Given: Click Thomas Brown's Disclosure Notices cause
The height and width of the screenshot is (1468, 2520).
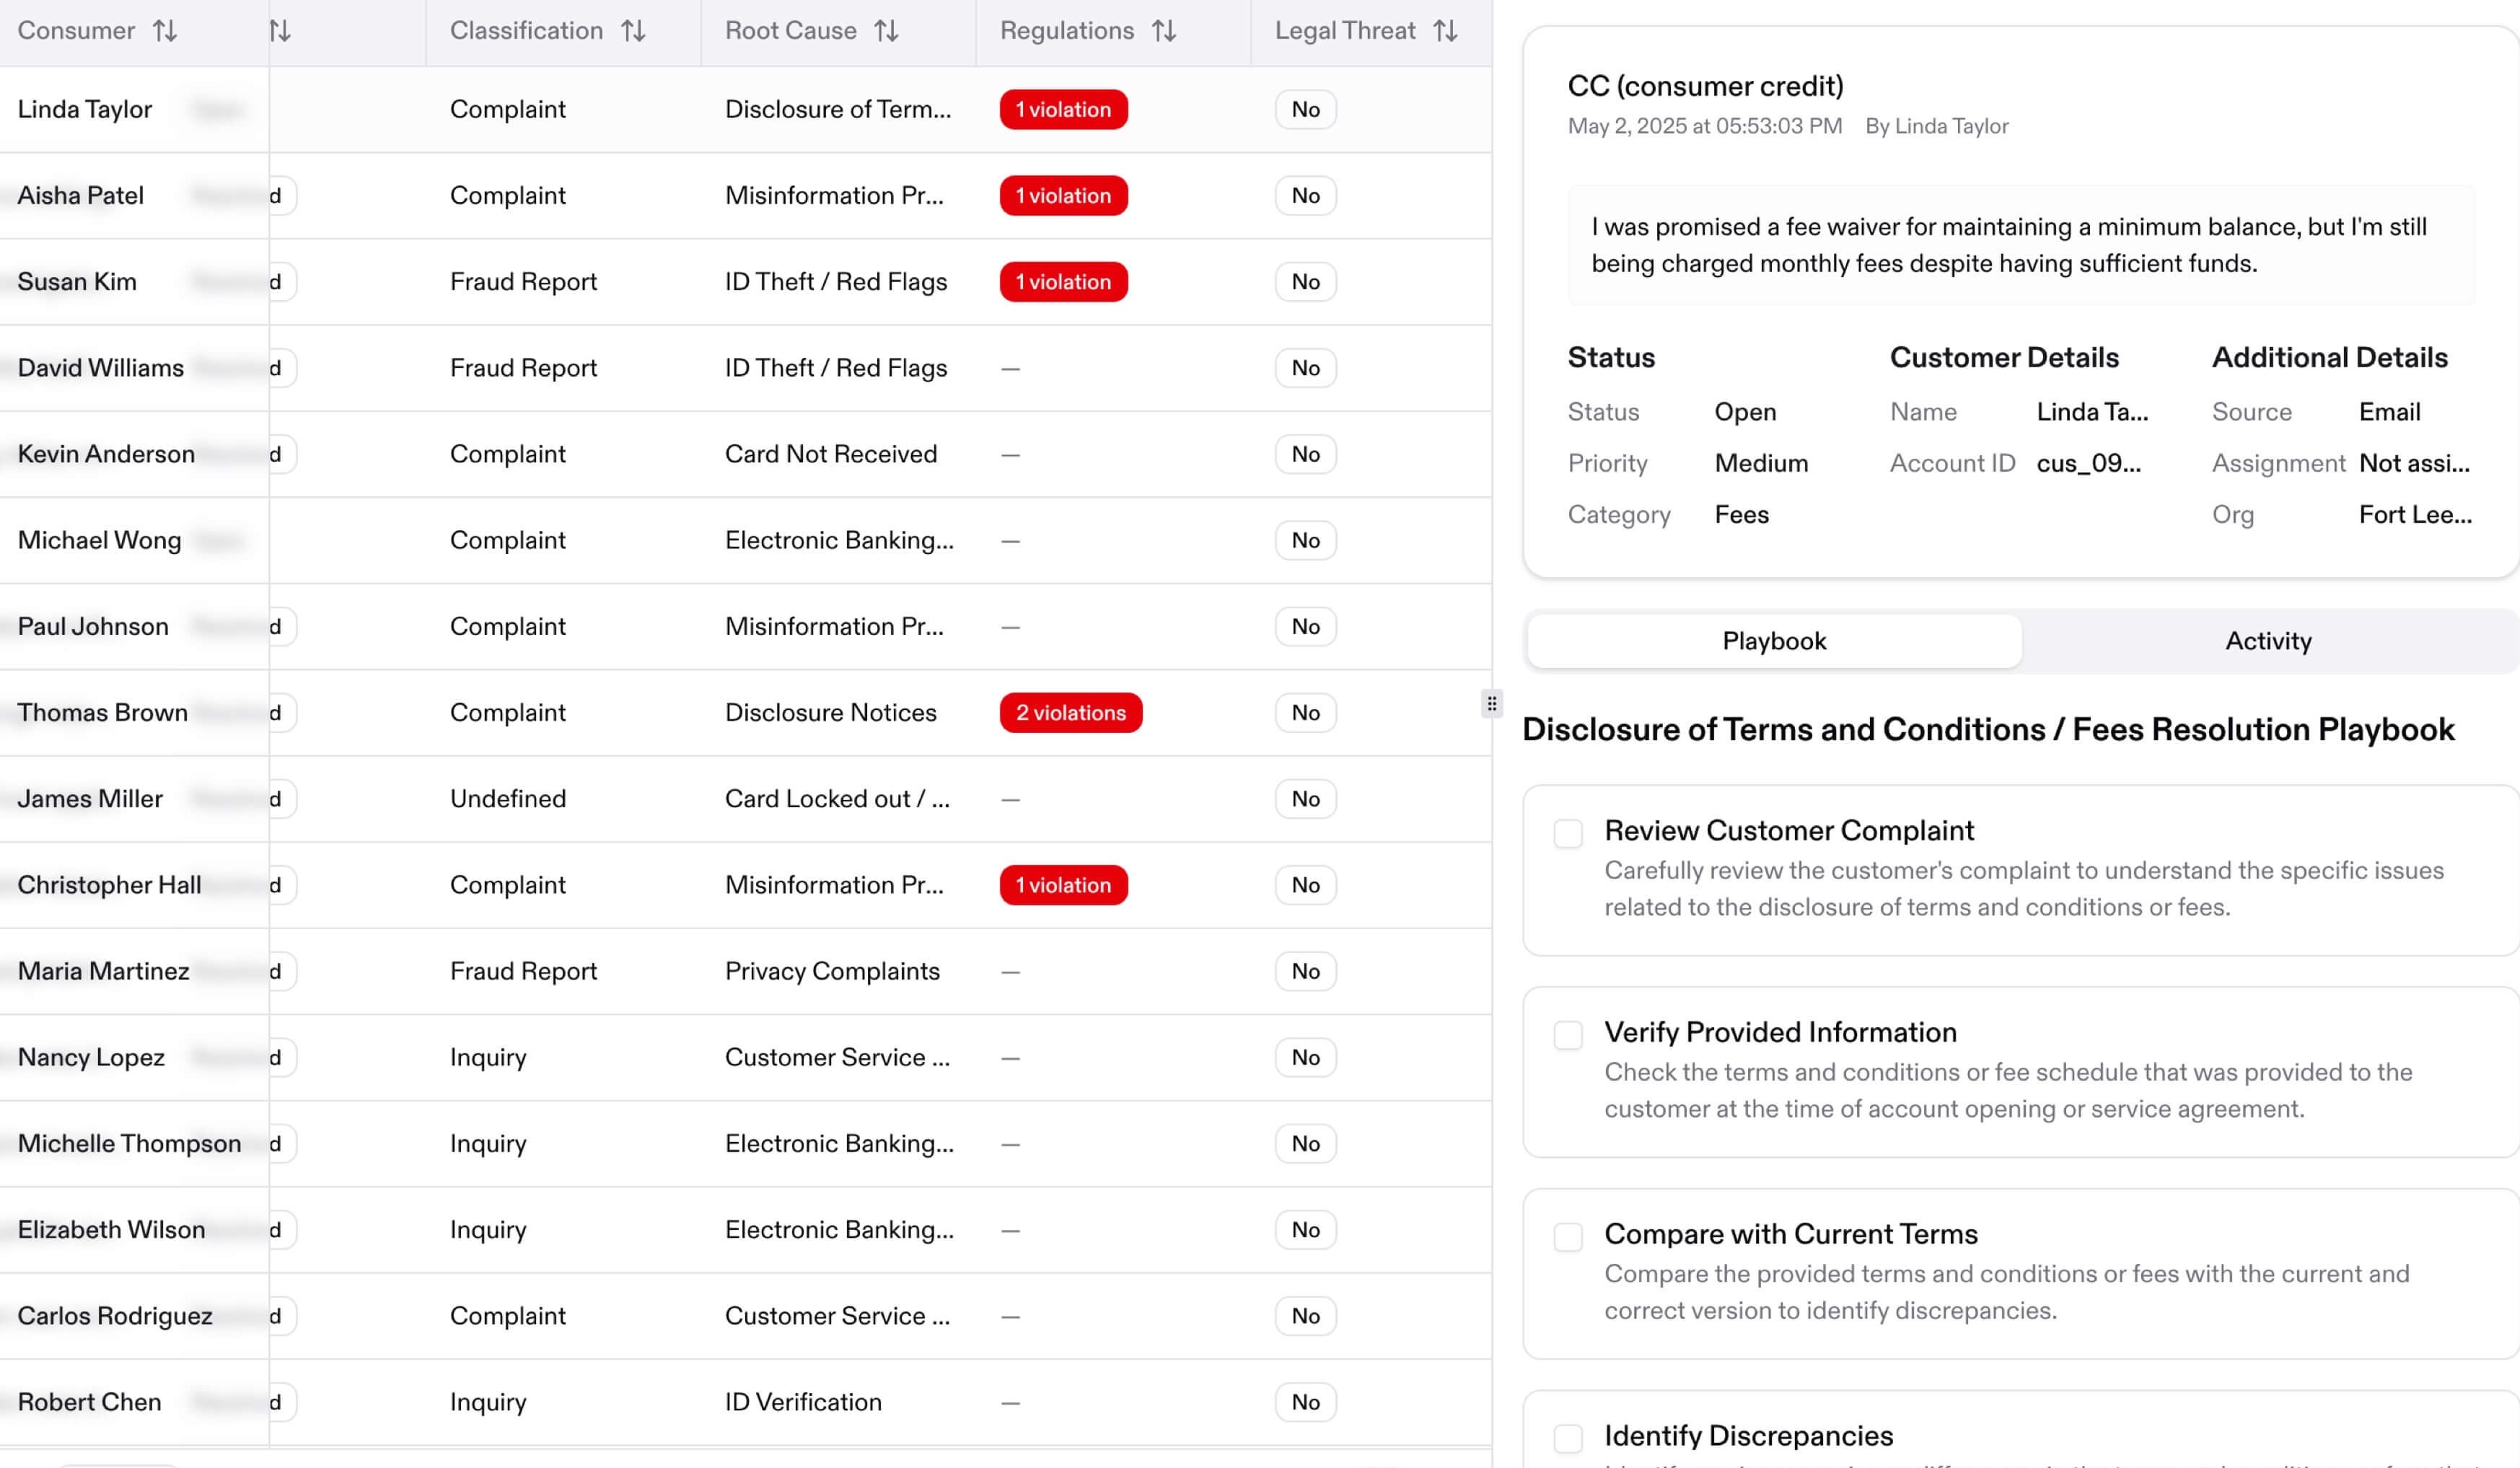Looking at the screenshot, I should click(831, 713).
